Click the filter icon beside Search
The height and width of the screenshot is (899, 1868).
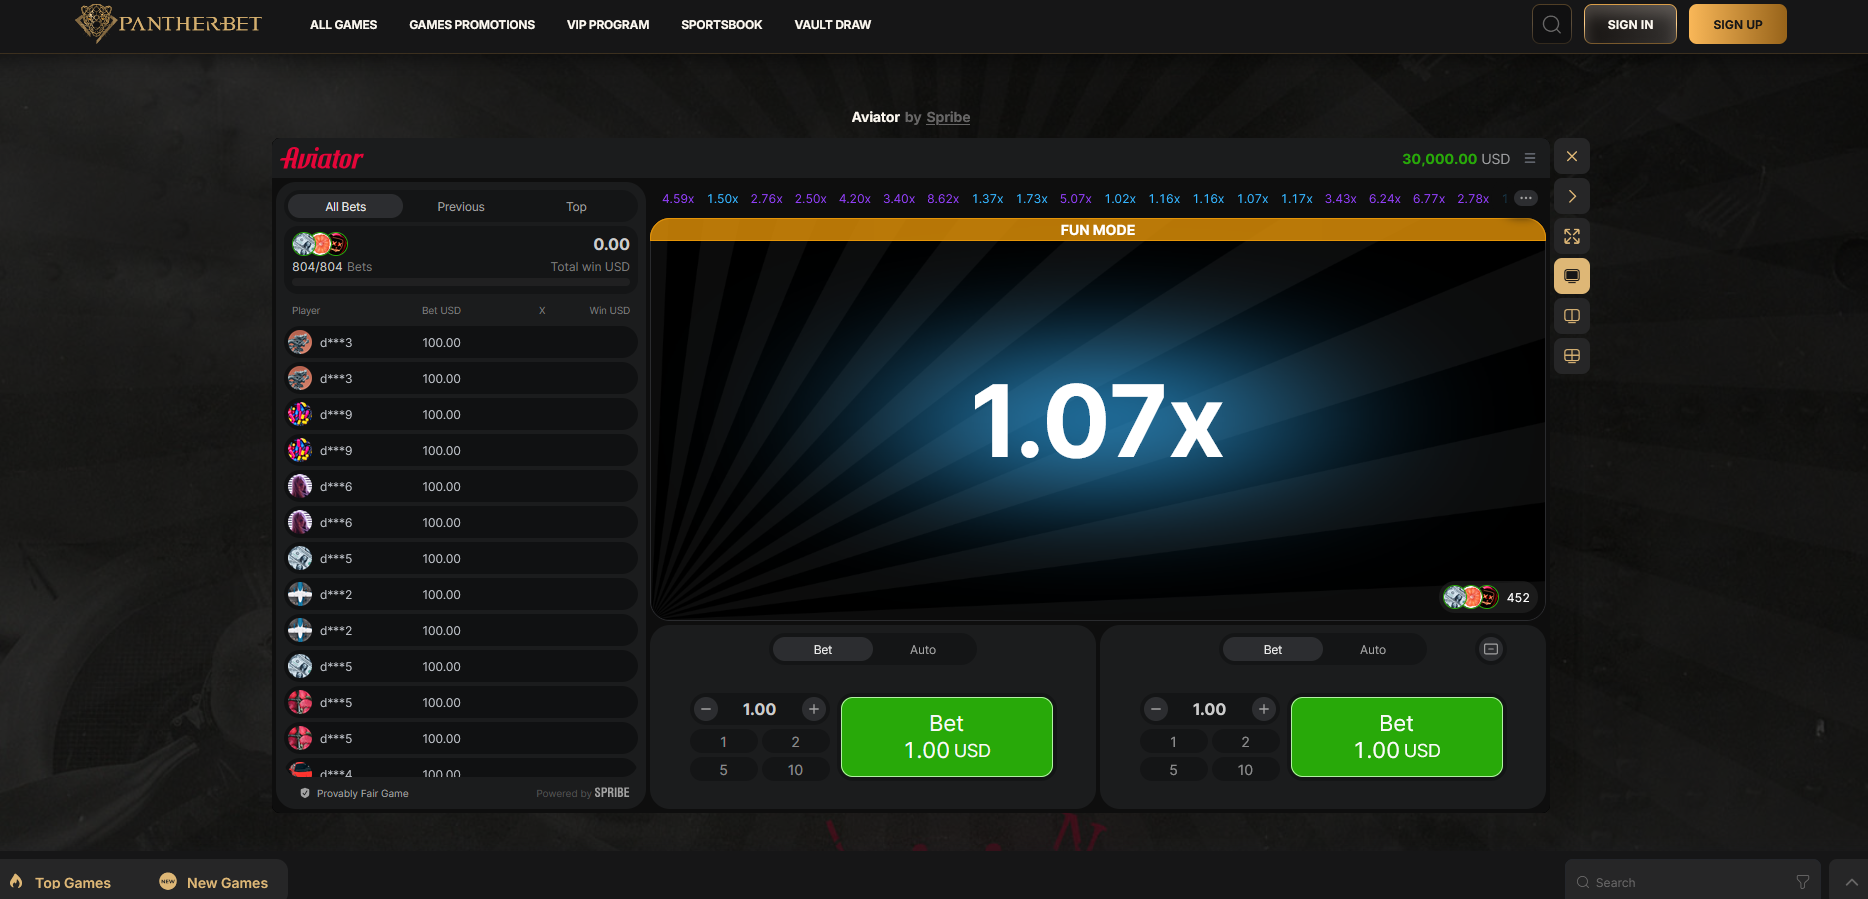(1802, 882)
